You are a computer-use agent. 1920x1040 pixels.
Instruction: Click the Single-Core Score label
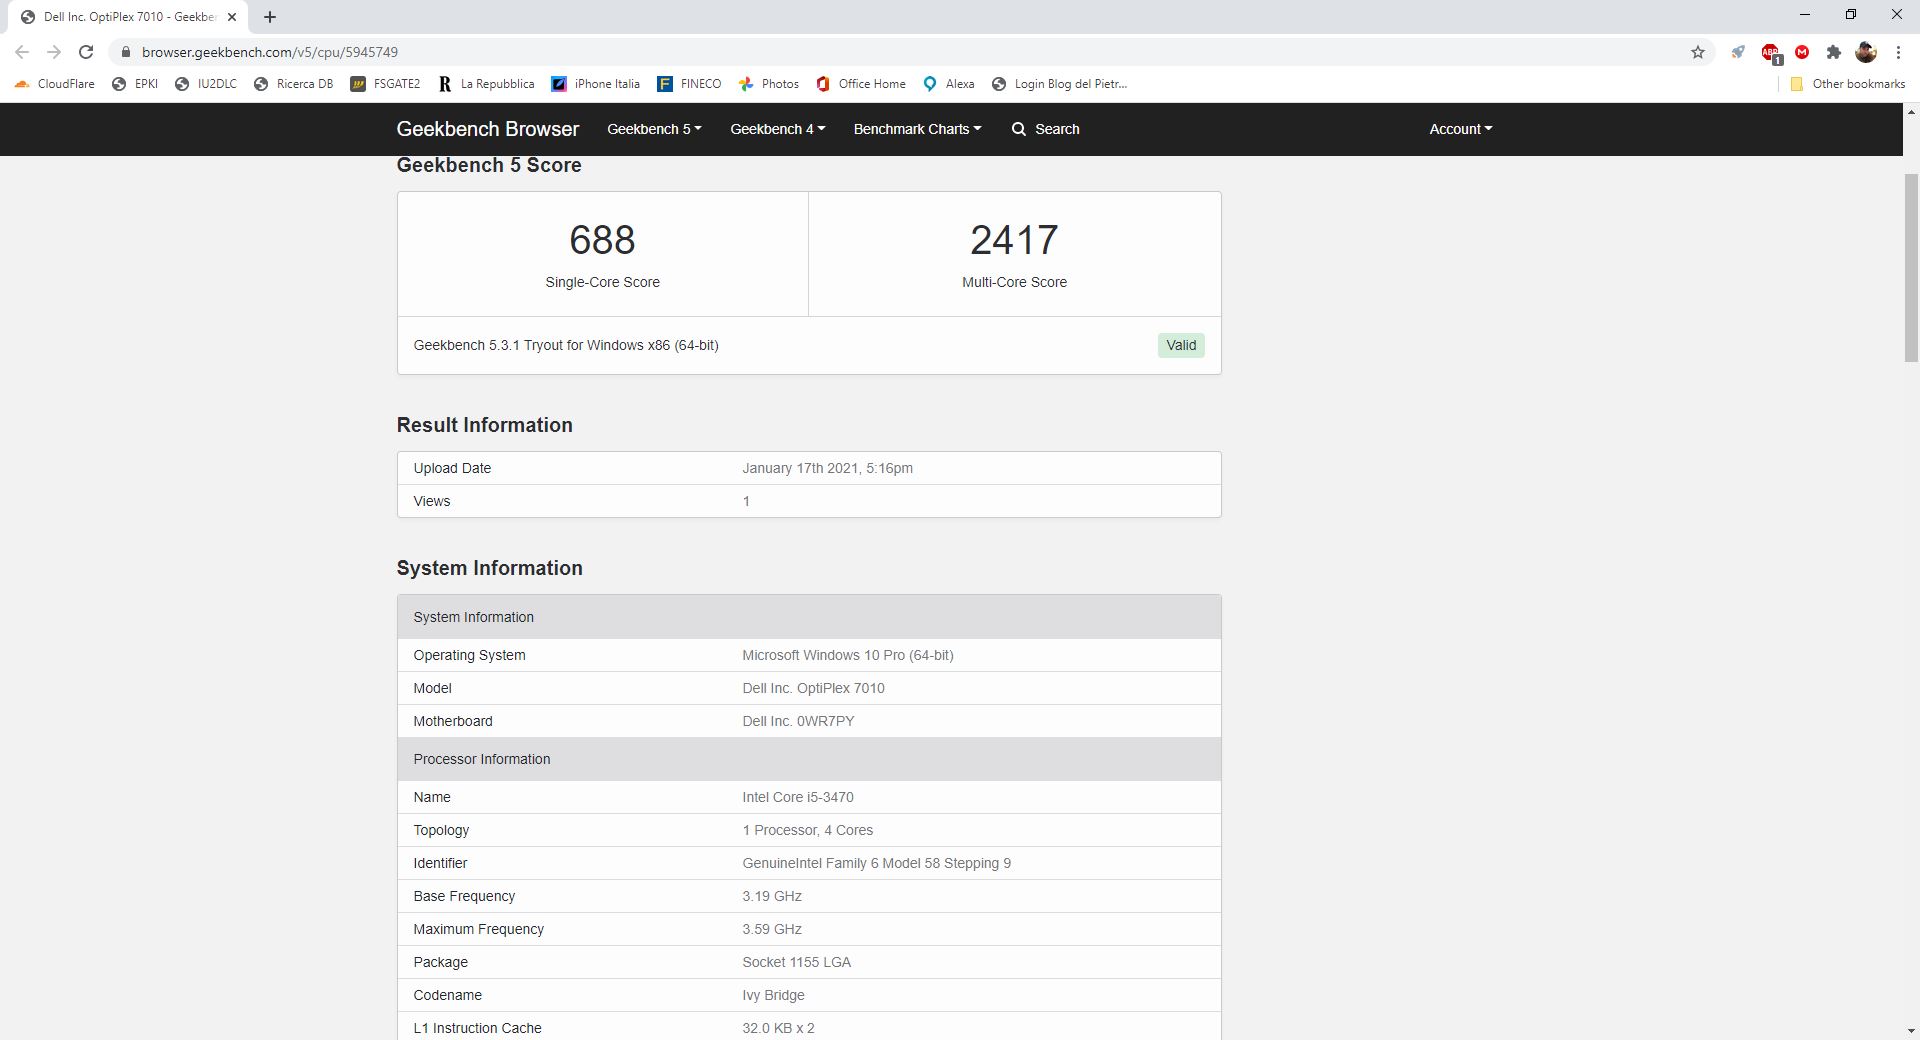pos(602,282)
